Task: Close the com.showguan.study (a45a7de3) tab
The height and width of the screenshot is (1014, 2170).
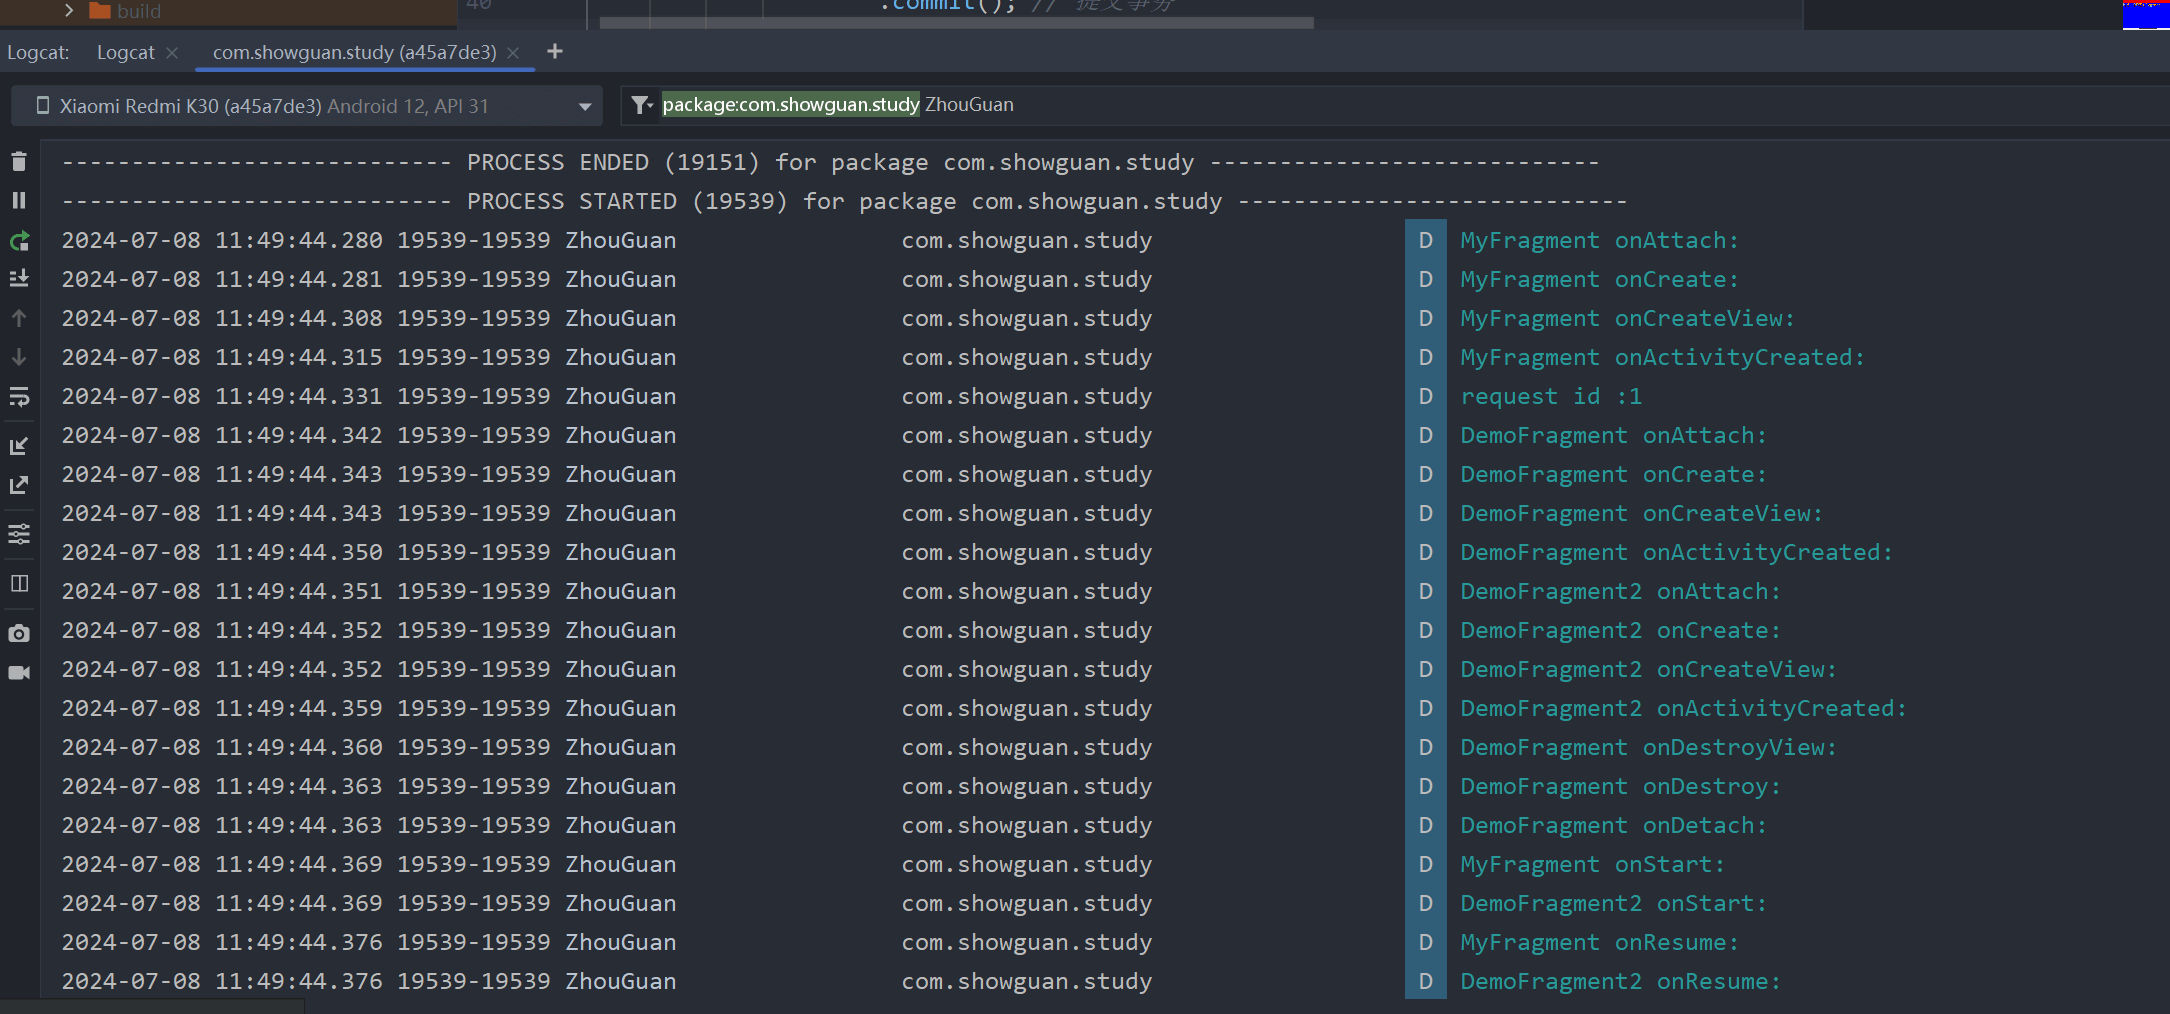Action: point(513,53)
